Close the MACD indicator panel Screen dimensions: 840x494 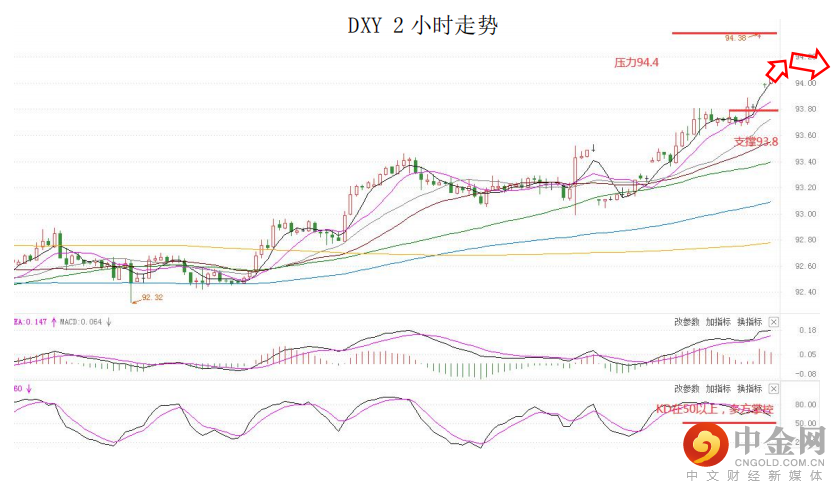[x=774, y=322]
